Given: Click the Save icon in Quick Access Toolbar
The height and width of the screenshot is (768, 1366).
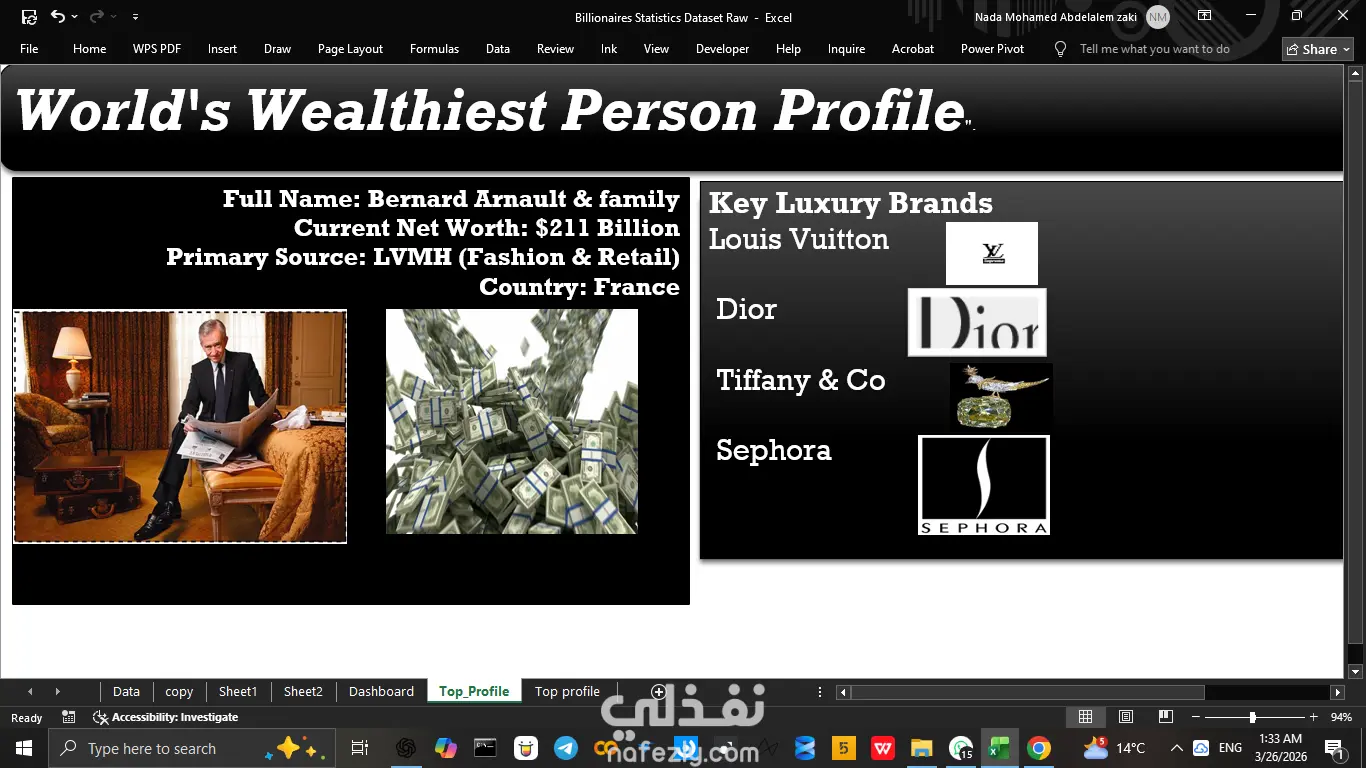Looking at the screenshot, I should 29,17.
